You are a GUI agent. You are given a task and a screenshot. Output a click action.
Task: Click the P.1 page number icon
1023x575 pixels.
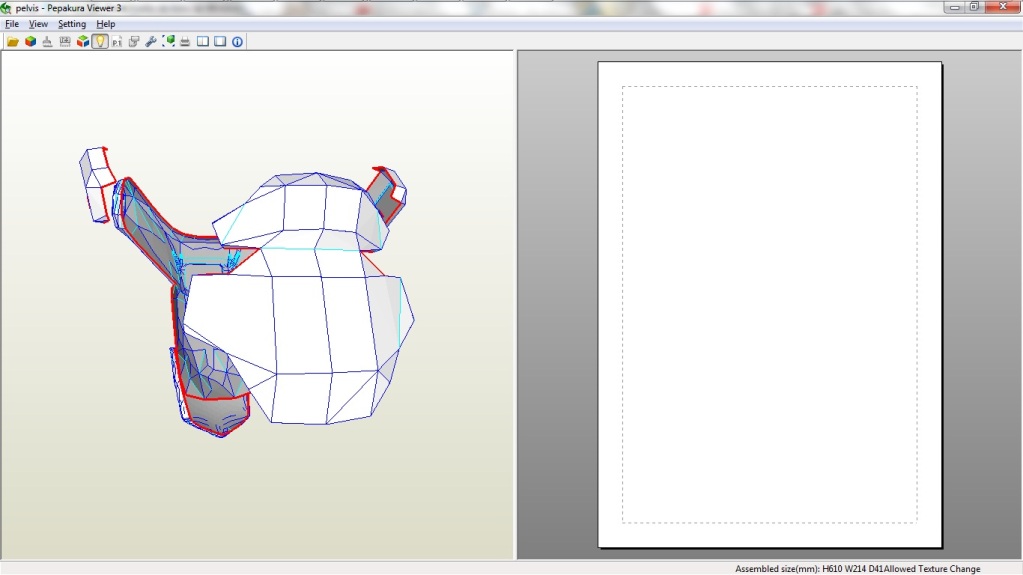pyautogui.click(x=117, y=41)
